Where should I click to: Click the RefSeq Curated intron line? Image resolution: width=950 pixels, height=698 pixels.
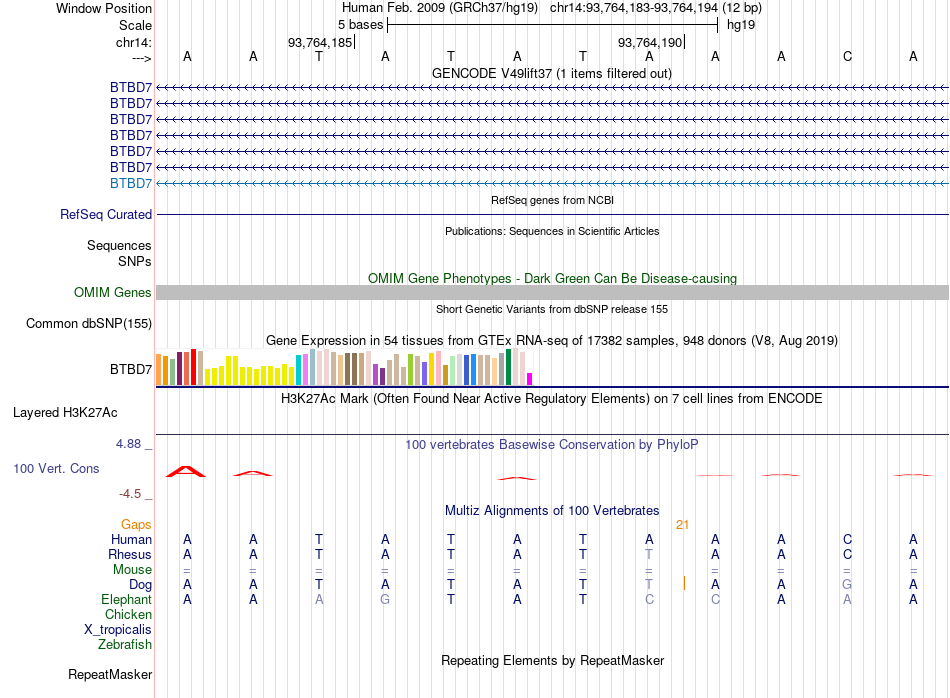click(552, 214)
